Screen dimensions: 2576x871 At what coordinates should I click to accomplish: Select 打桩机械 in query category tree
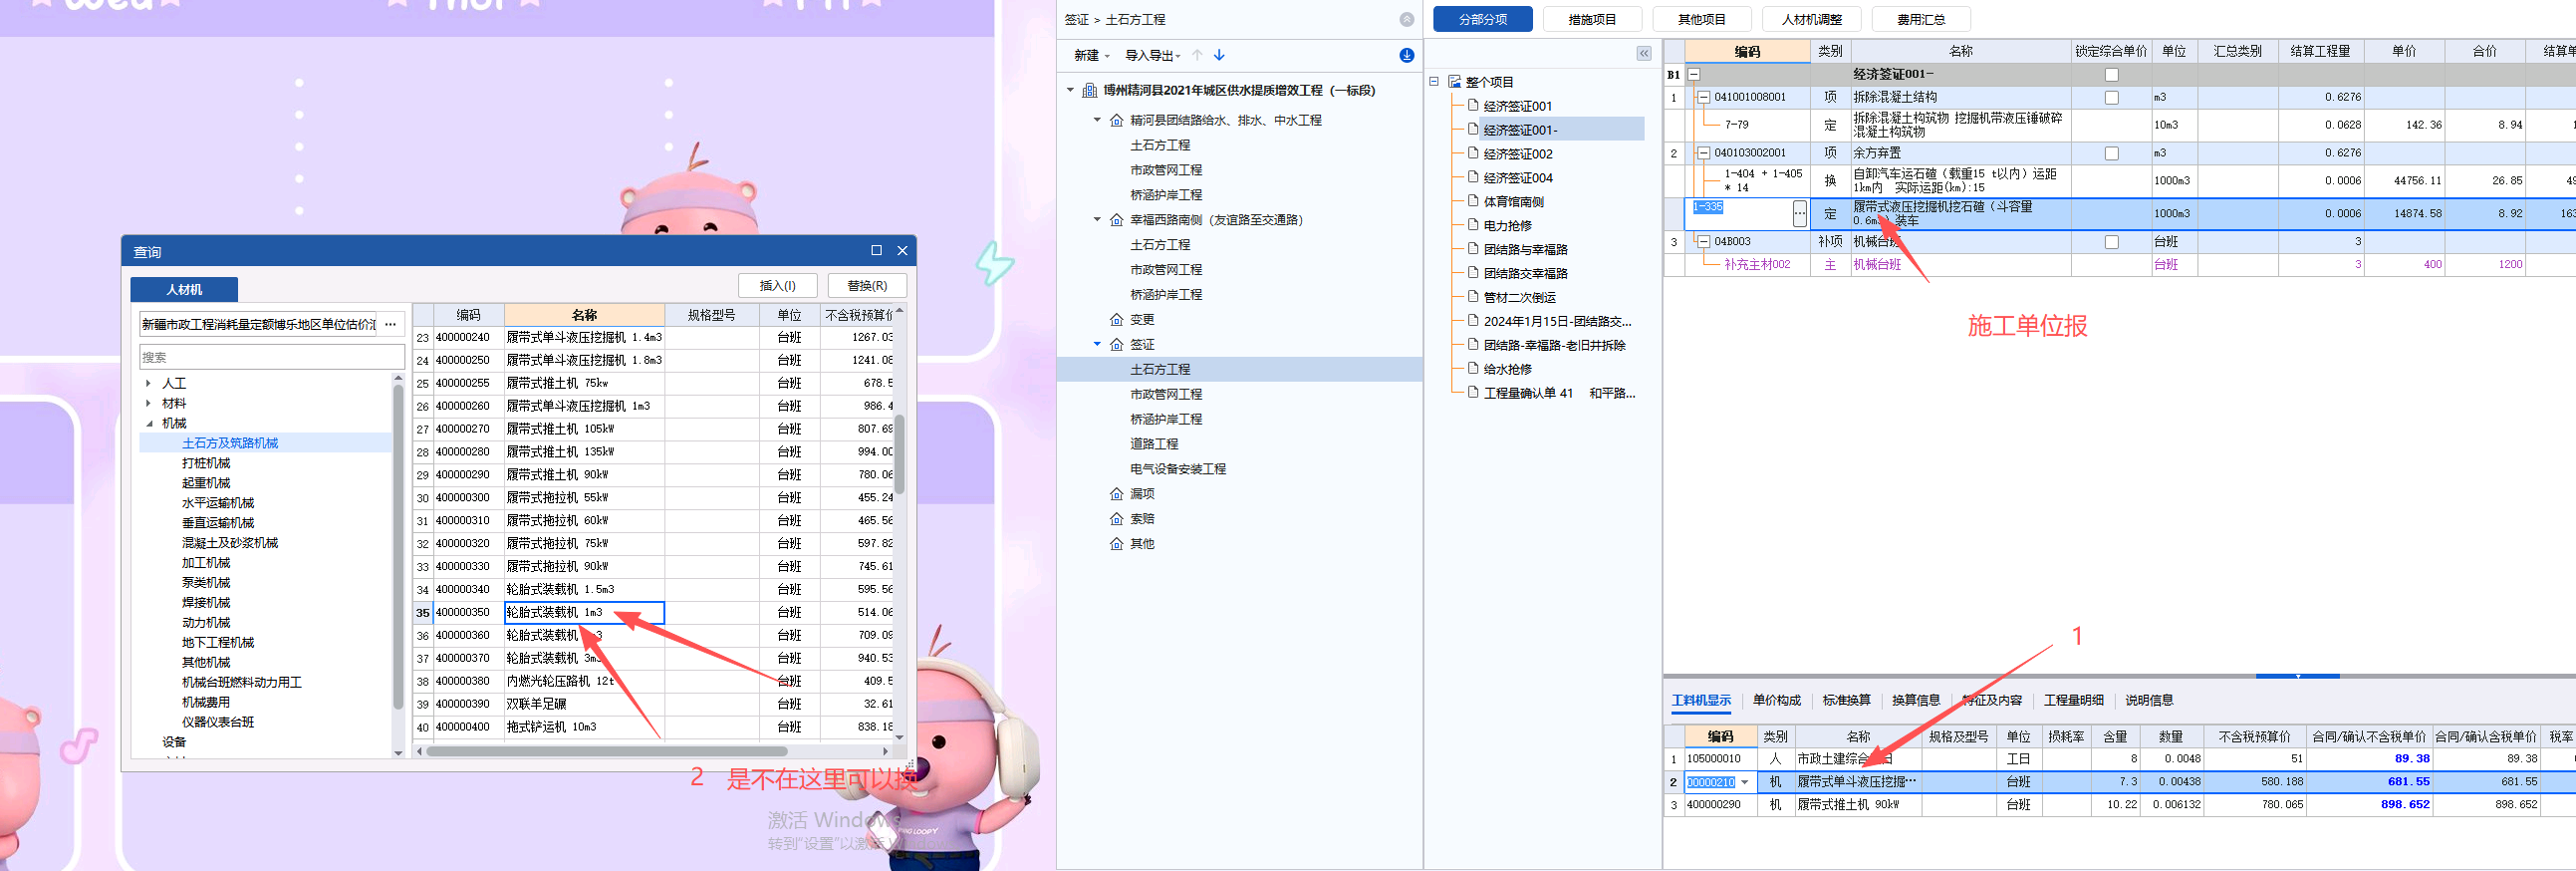coord(206,463)
